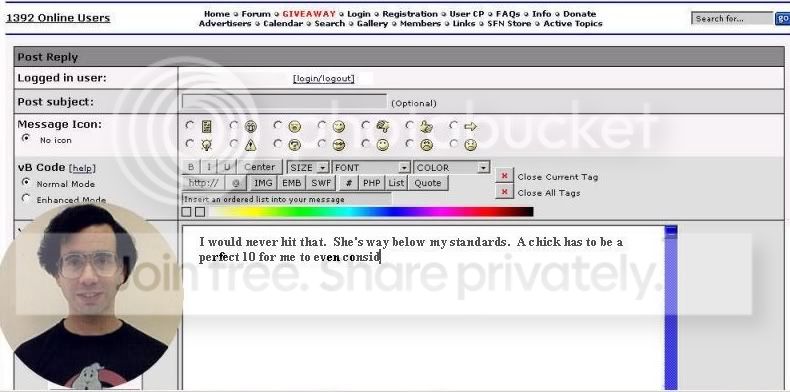Image resolution: width=790 pixels, height=392 pixels.
Task: Open FAQs menu item
Action: pos(508,14)
